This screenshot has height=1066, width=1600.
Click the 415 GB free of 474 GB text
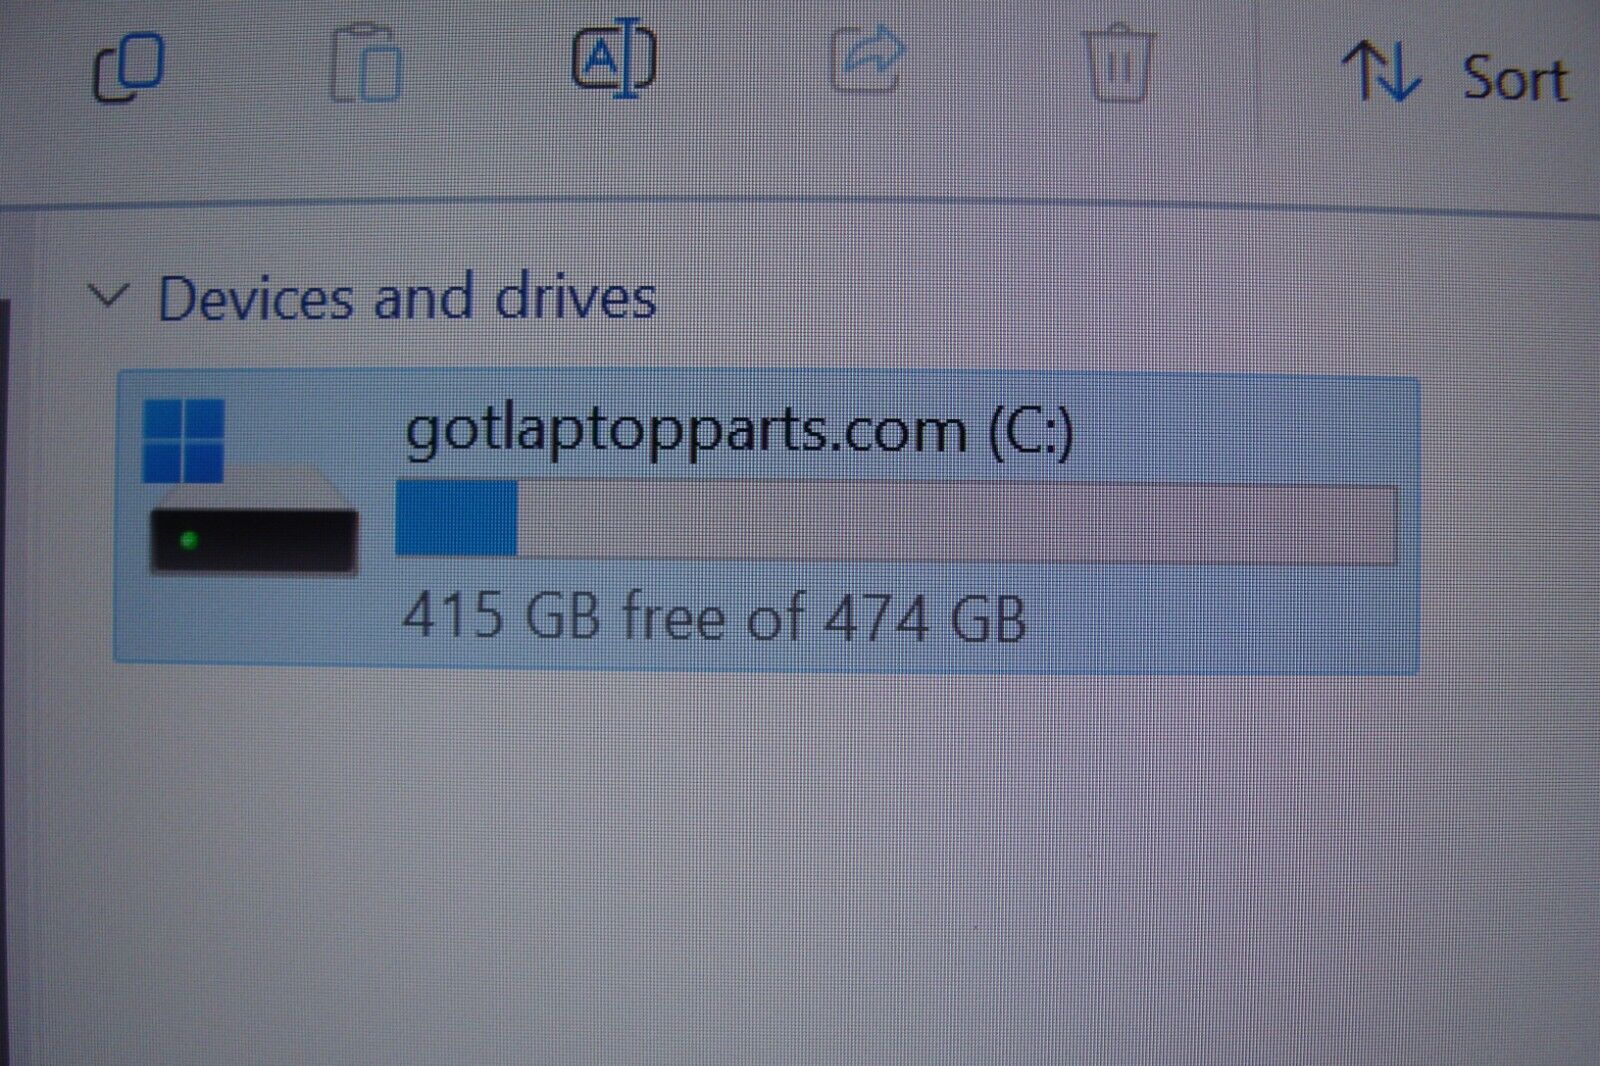714,616
